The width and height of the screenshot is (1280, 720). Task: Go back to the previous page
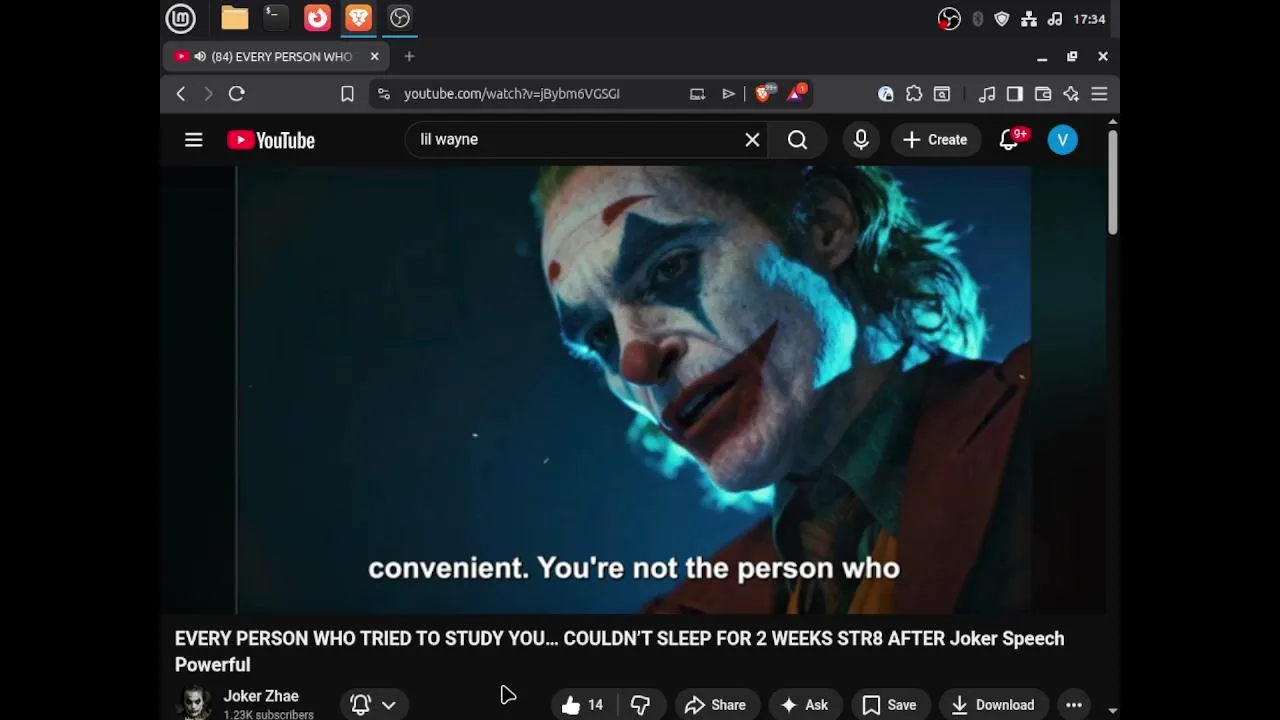(181, 94)
